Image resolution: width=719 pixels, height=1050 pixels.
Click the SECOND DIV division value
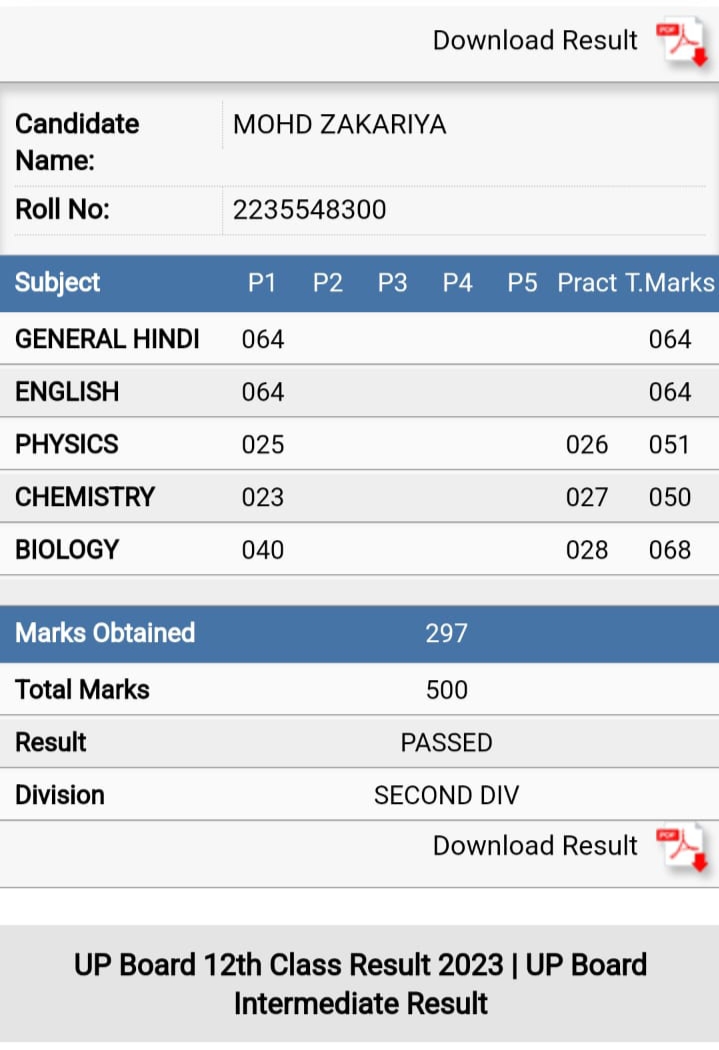pos(447,796)
